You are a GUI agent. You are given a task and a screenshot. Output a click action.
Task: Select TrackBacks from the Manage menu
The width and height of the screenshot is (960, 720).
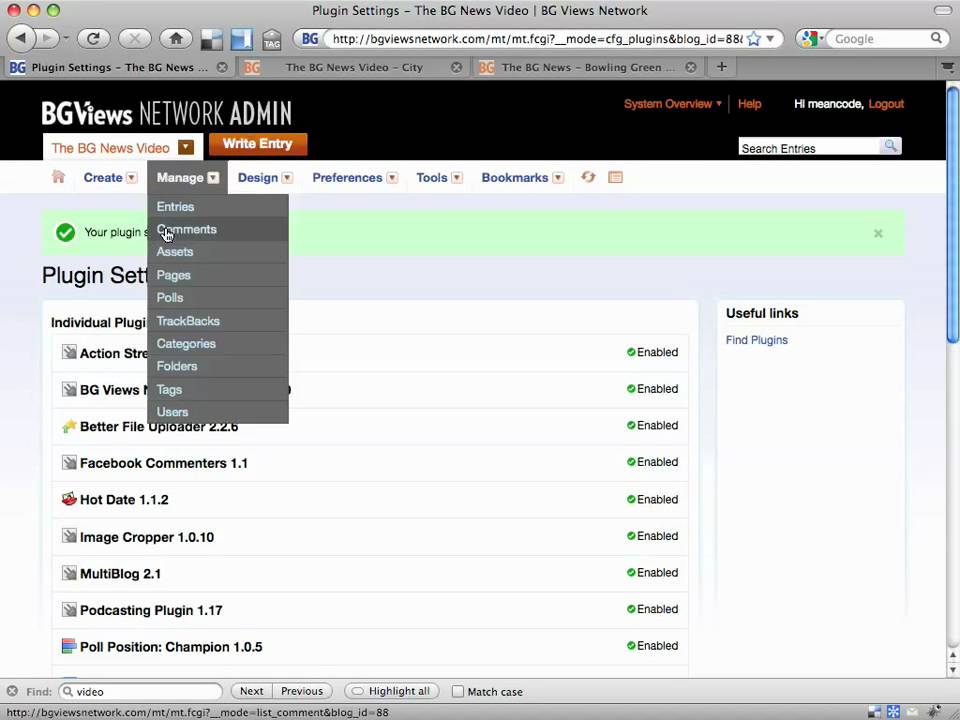point(217,321)
